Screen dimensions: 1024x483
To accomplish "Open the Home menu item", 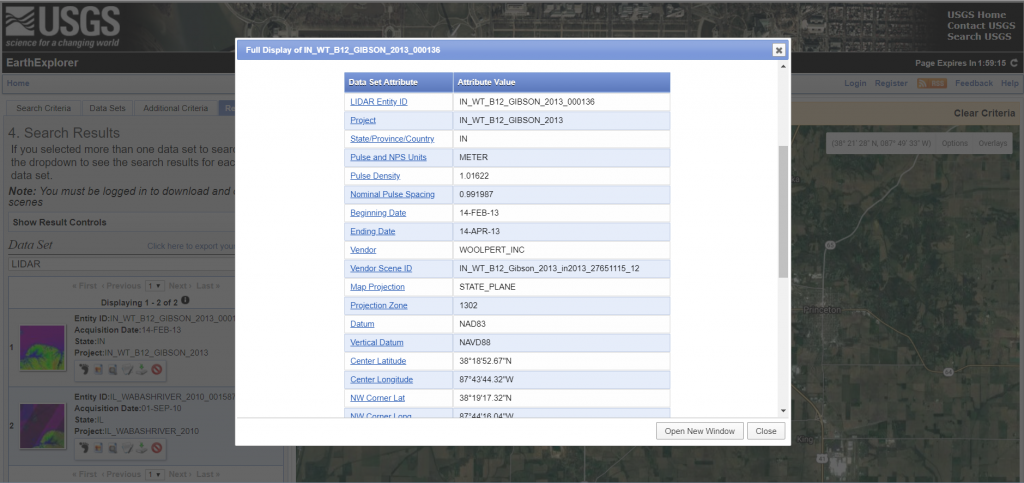I will tap(18, 84).
